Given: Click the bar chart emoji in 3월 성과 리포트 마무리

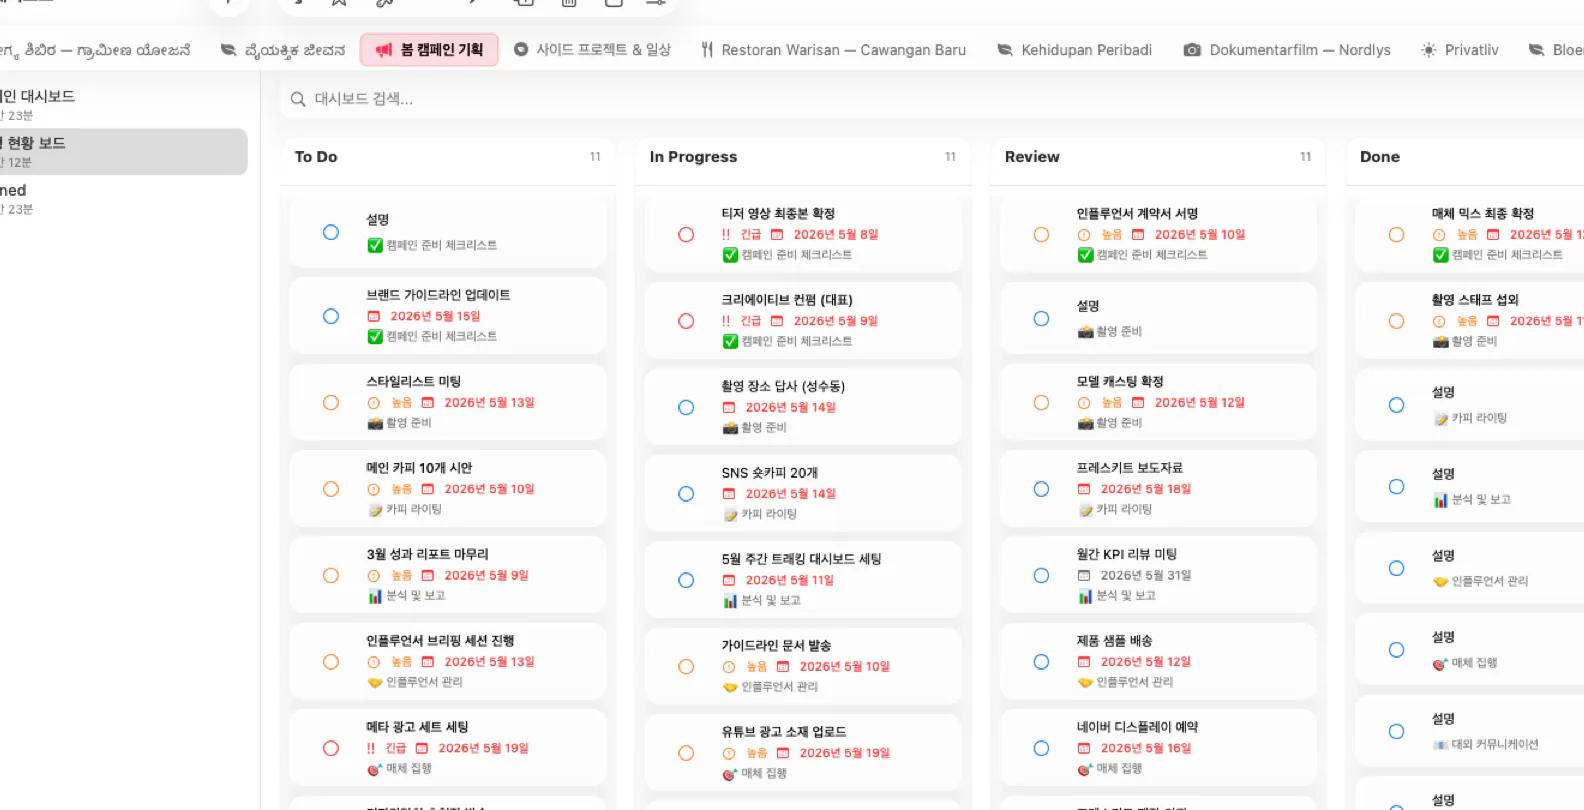Looking at the screenshot, I should [375, 596].
